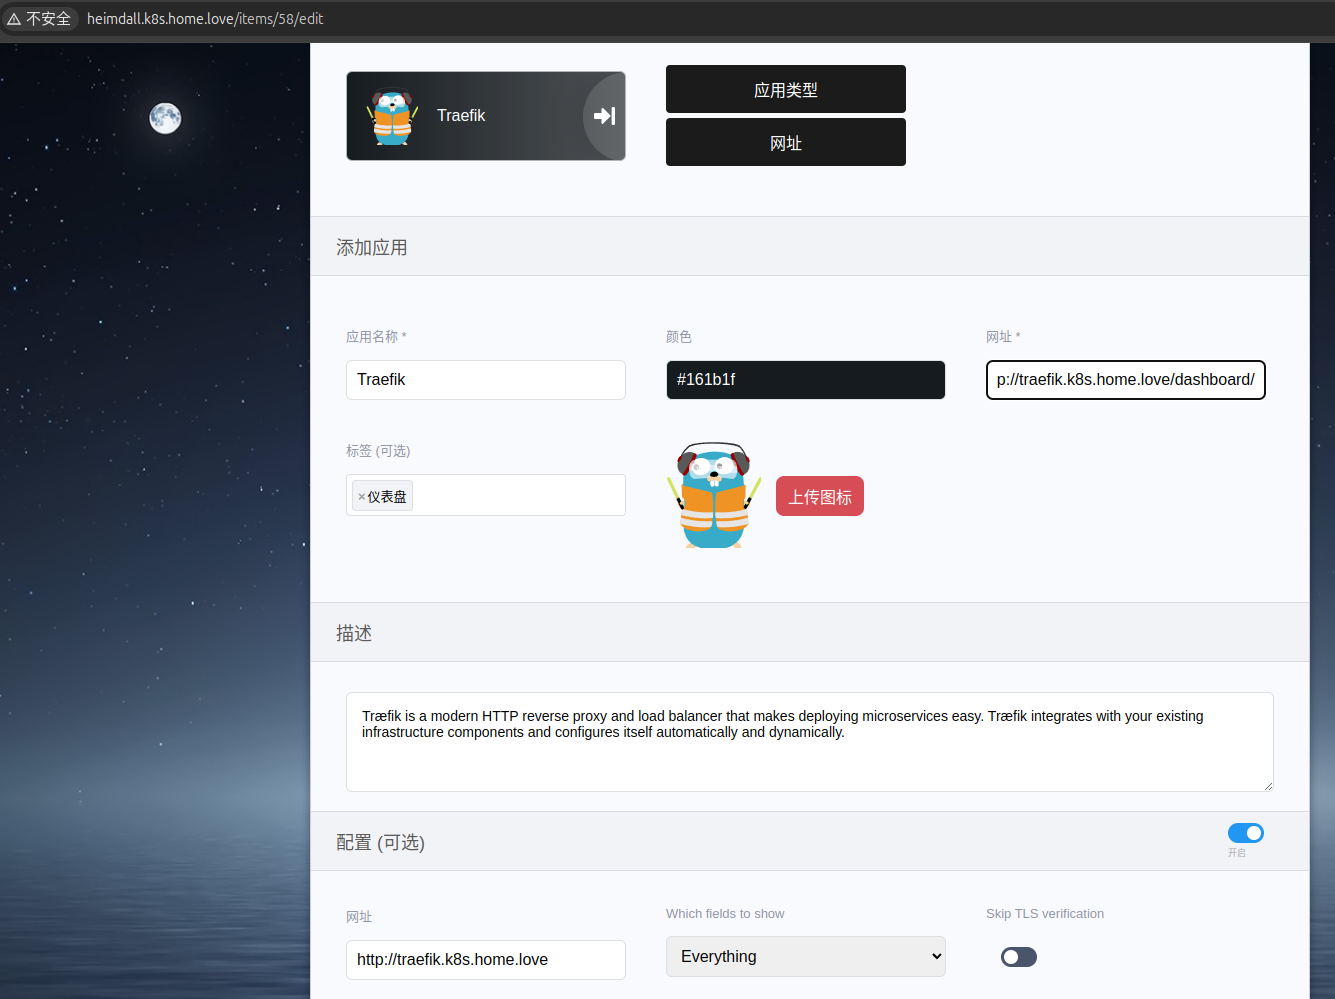Click the description textarea about Træfik

click(x=810, y=742)
